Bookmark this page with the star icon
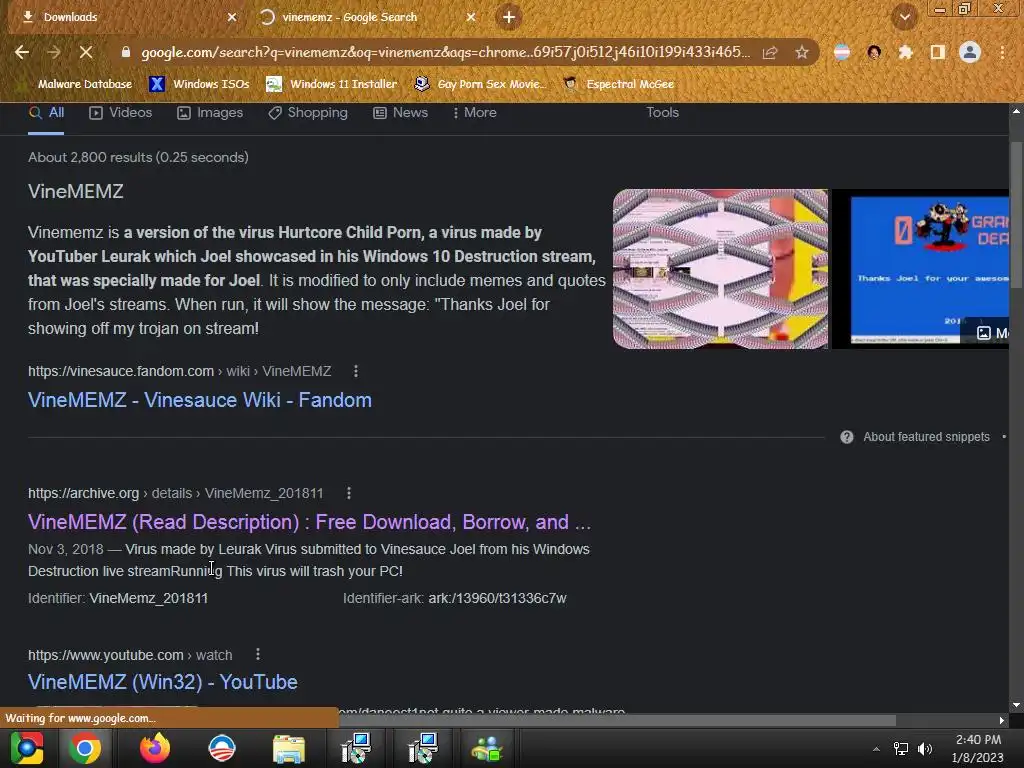 [802, 52]
